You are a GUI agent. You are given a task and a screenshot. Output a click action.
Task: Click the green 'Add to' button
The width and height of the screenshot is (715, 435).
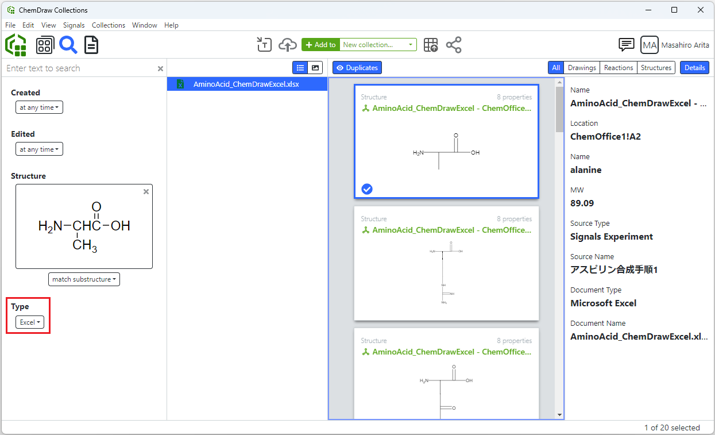pyautogui.click(x=320, y=45)
